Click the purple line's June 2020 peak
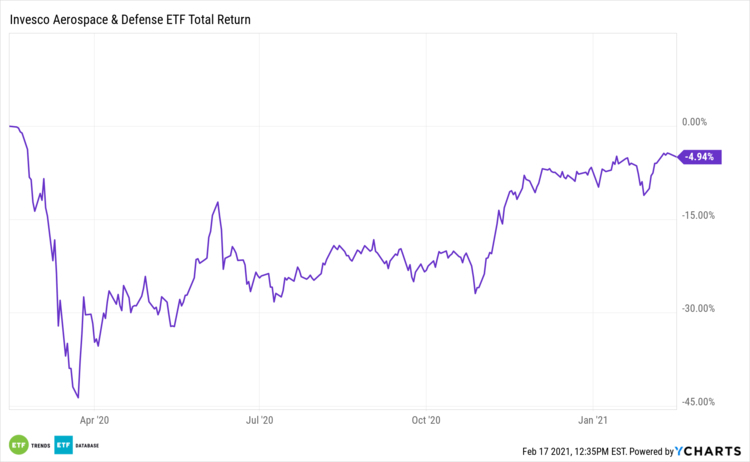 click(x=218, y=203)
